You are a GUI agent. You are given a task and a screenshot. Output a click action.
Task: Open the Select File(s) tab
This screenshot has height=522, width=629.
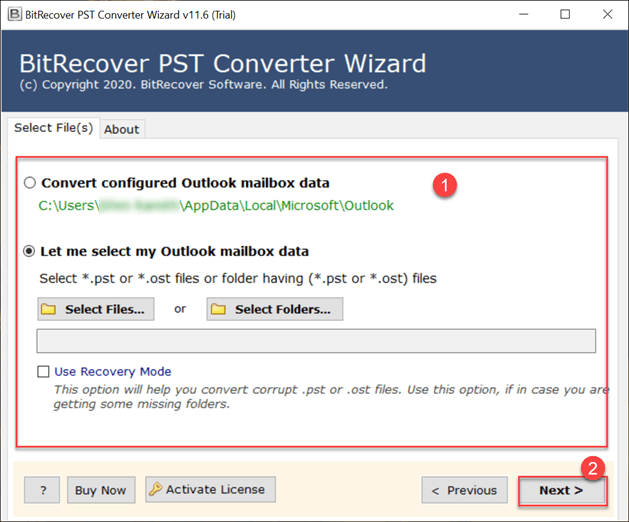53,128
